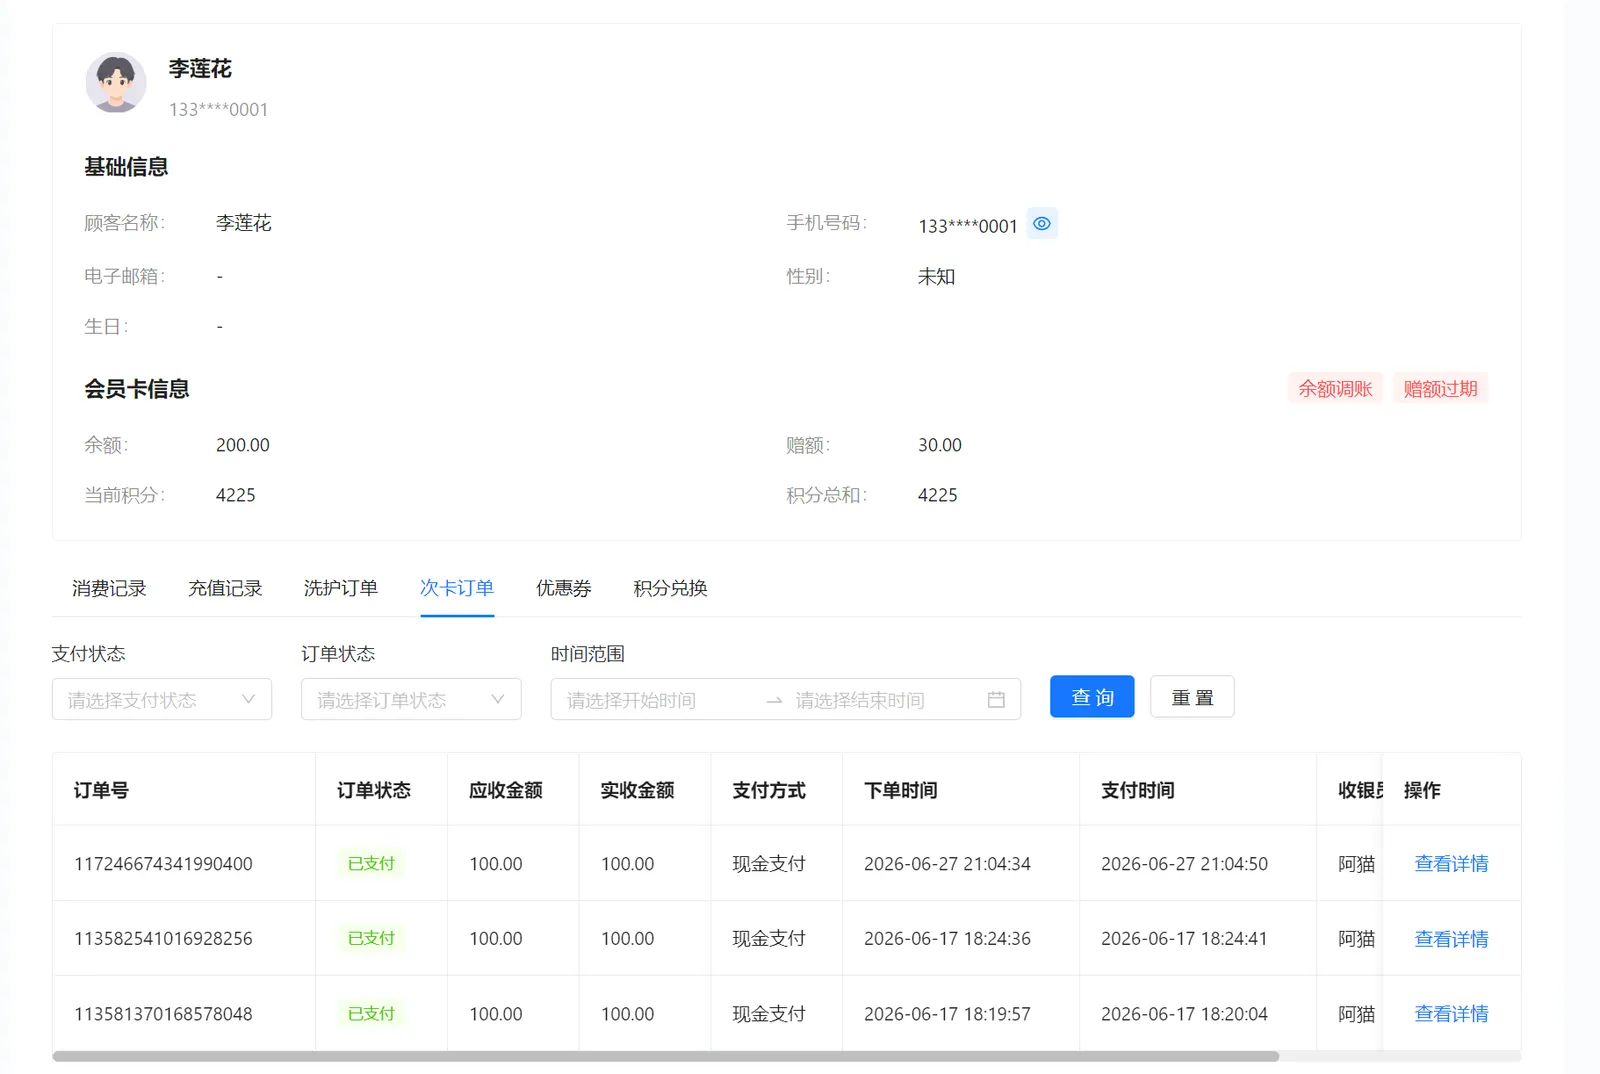Open the 洗护订单 tab

[x=341, y=588]
